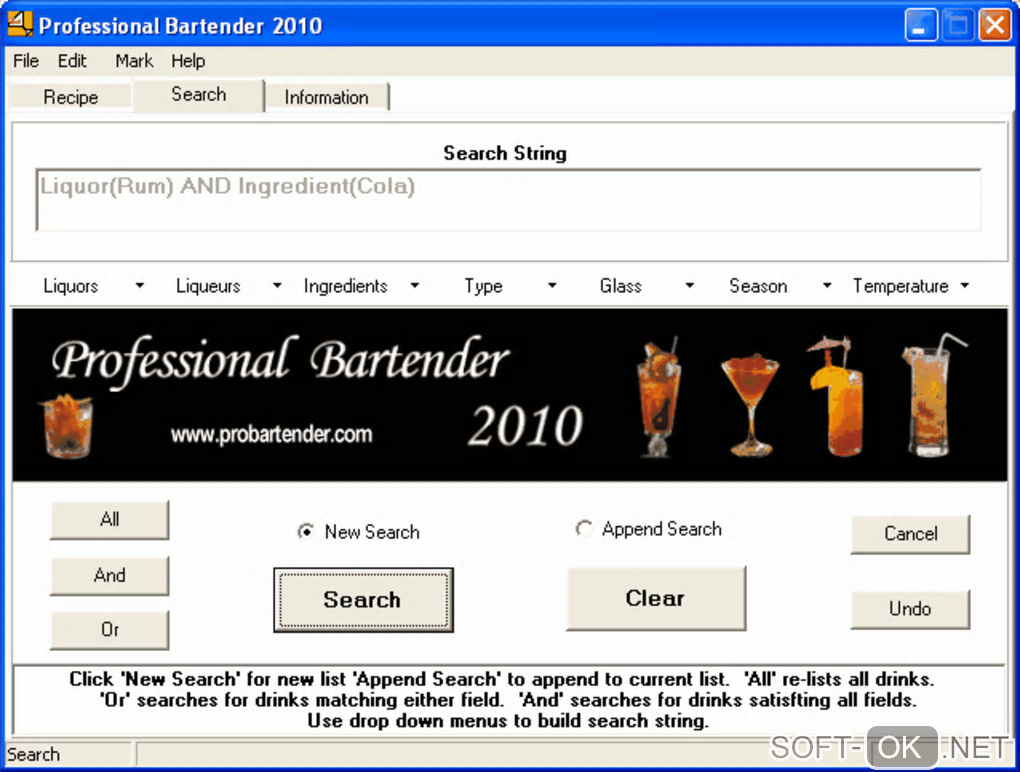Click the martini glass image in banner
Viewport: 1020px width, 772px height.
pos(750,404)
